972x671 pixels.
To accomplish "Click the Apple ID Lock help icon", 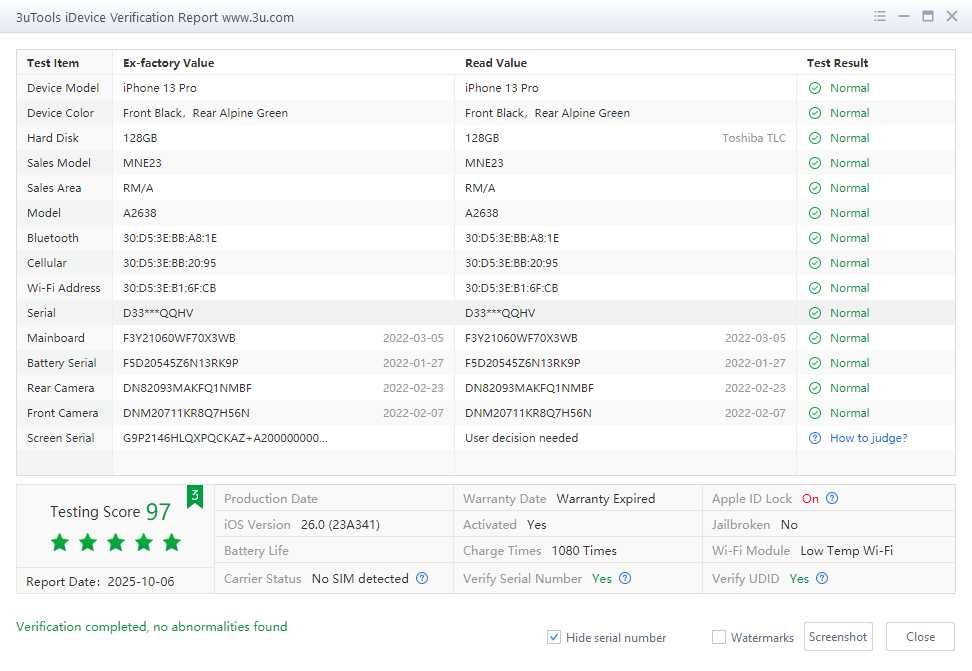I will point(832,498).
